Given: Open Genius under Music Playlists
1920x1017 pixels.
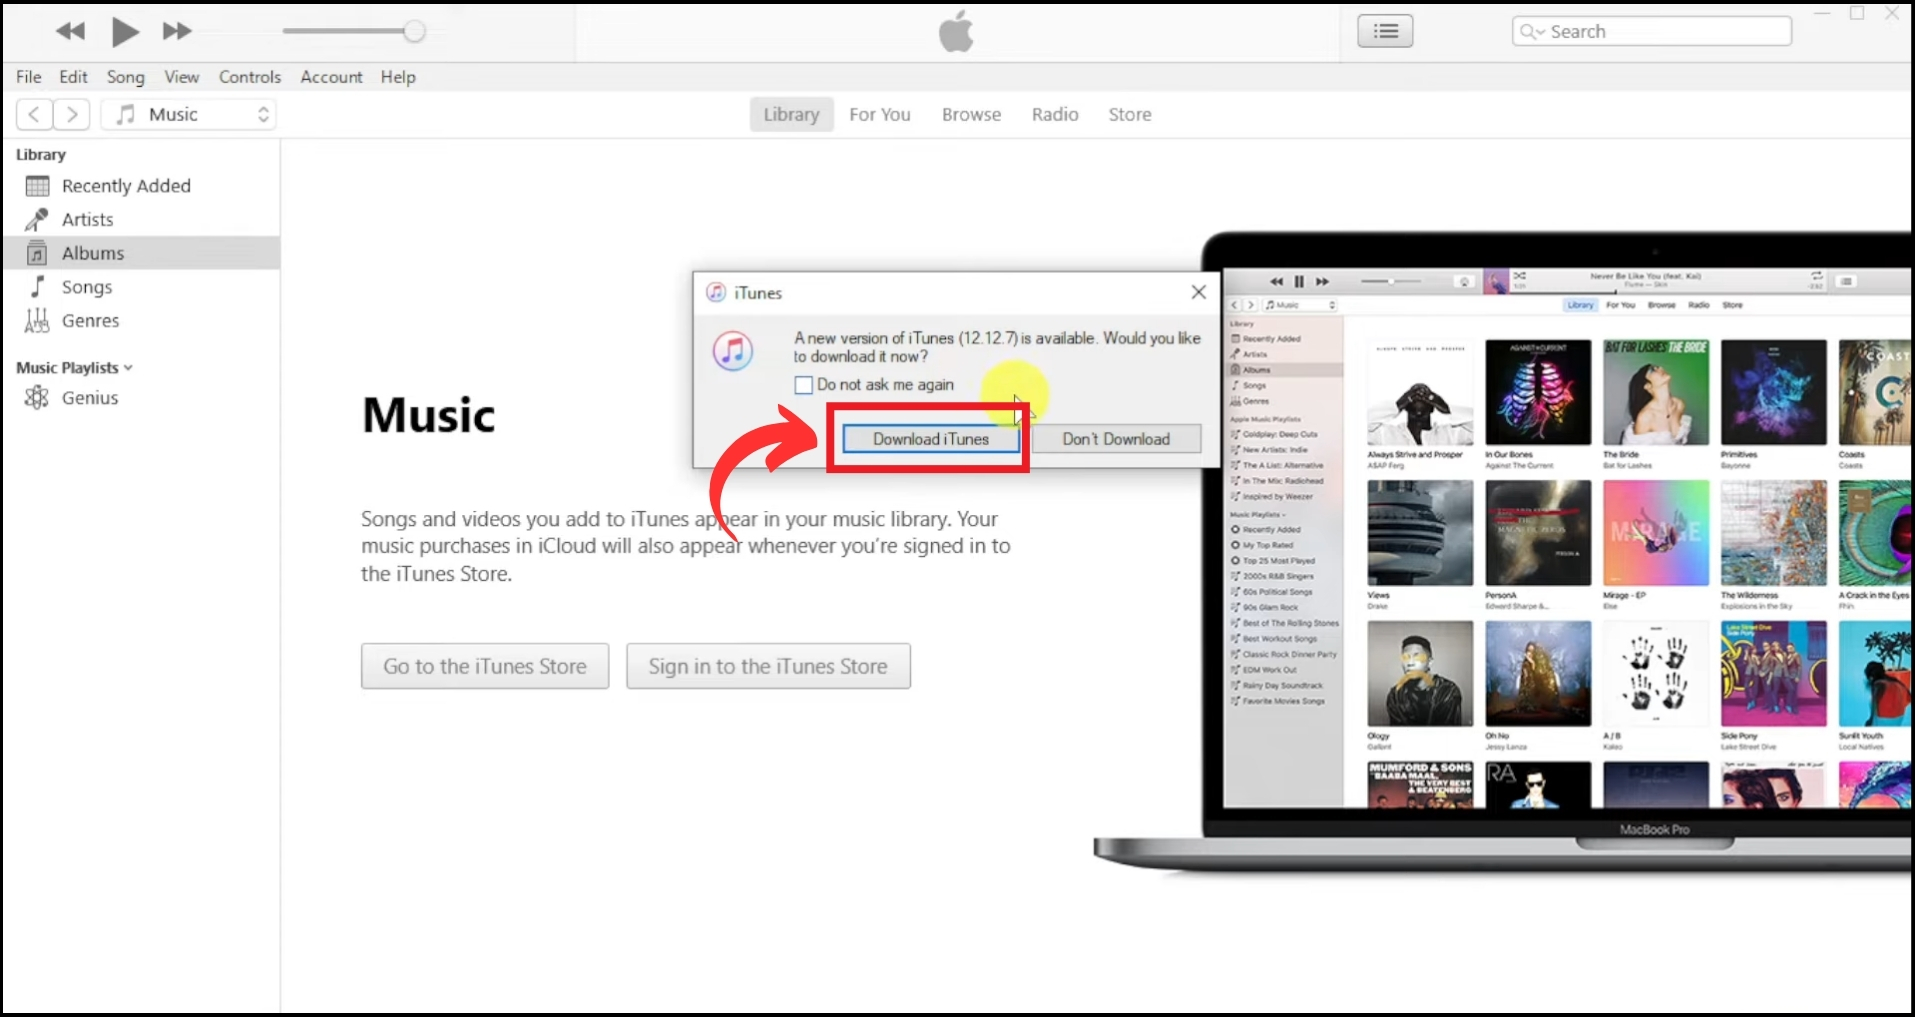Looking at the screenshot, I should [x=90, y=397].
